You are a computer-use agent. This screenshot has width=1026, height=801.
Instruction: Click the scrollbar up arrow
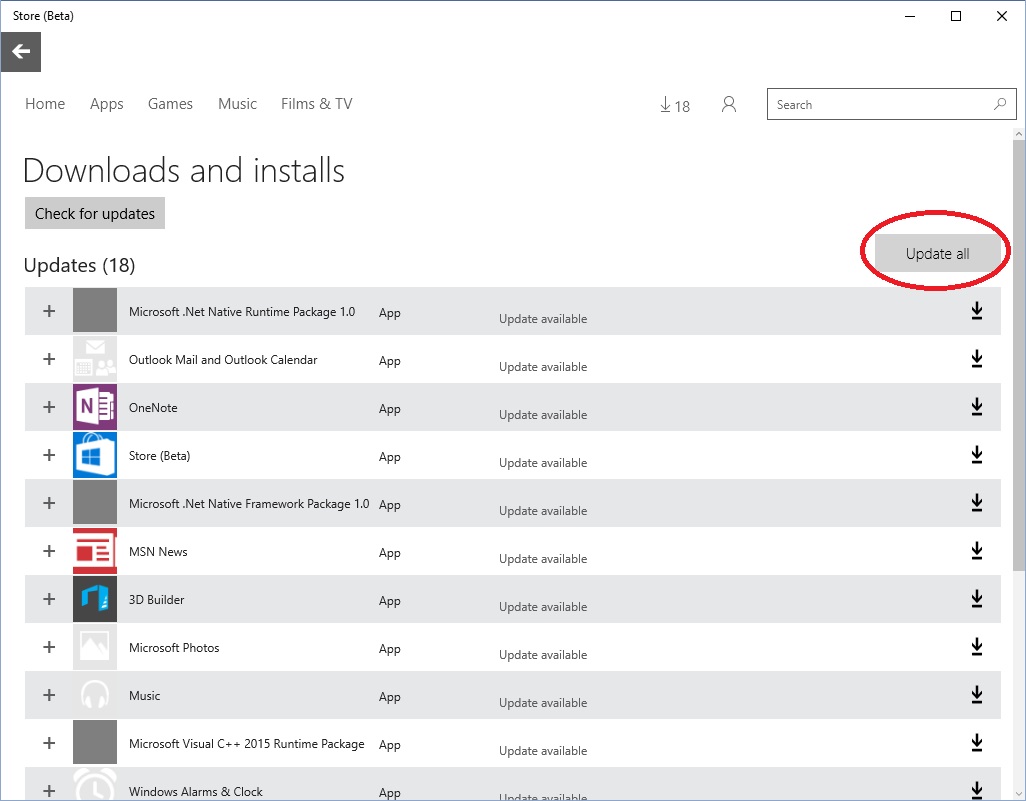pos(1019,134)
